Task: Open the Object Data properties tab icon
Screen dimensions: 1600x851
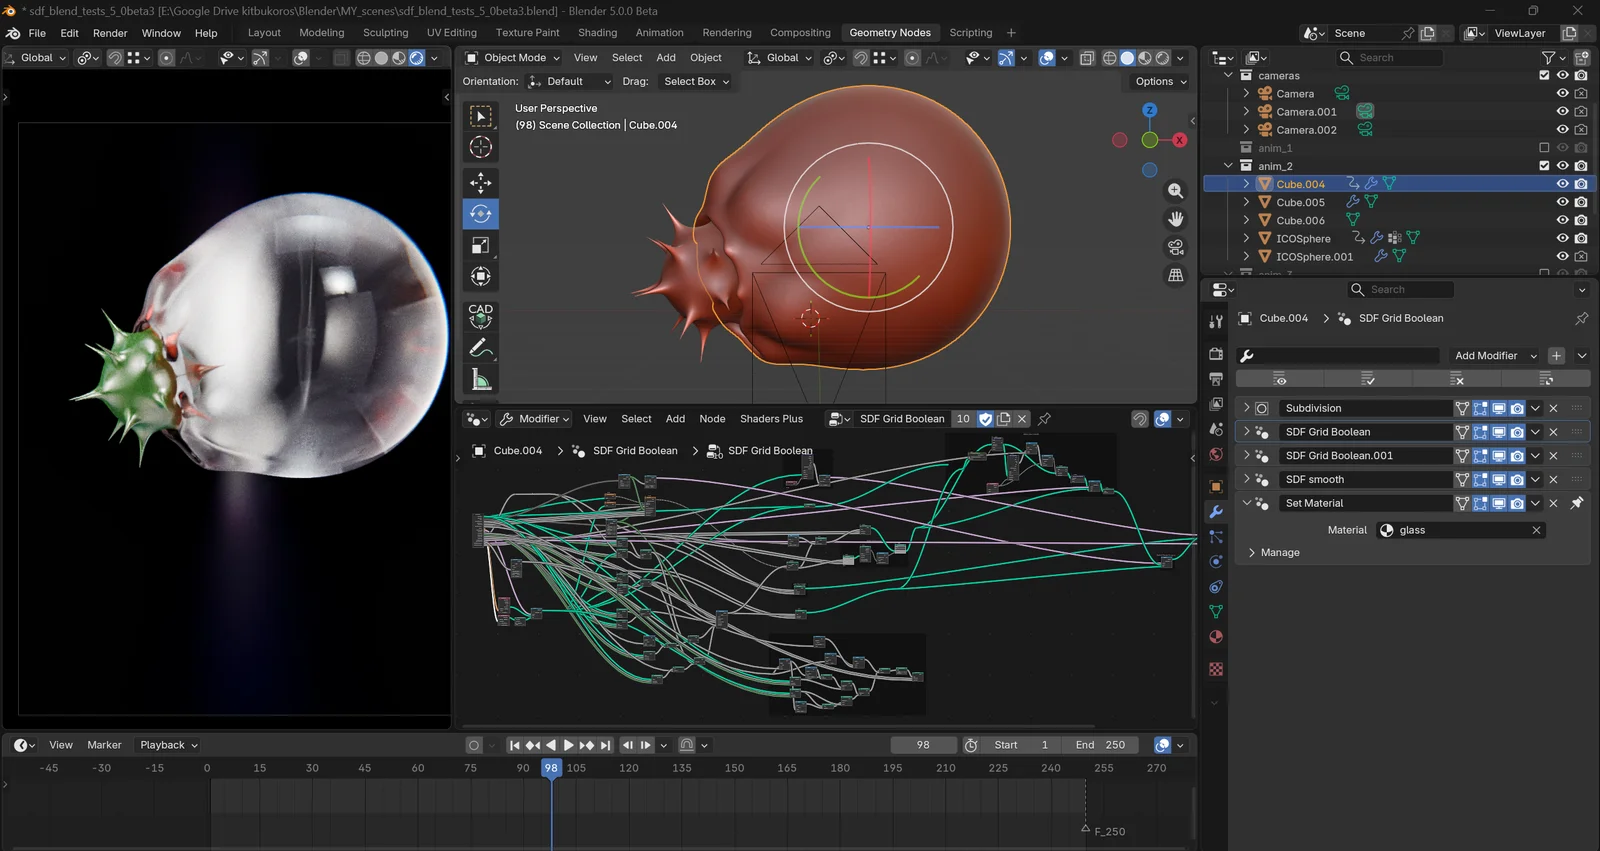Action: pyautogui.click(x=1216, y=612)
